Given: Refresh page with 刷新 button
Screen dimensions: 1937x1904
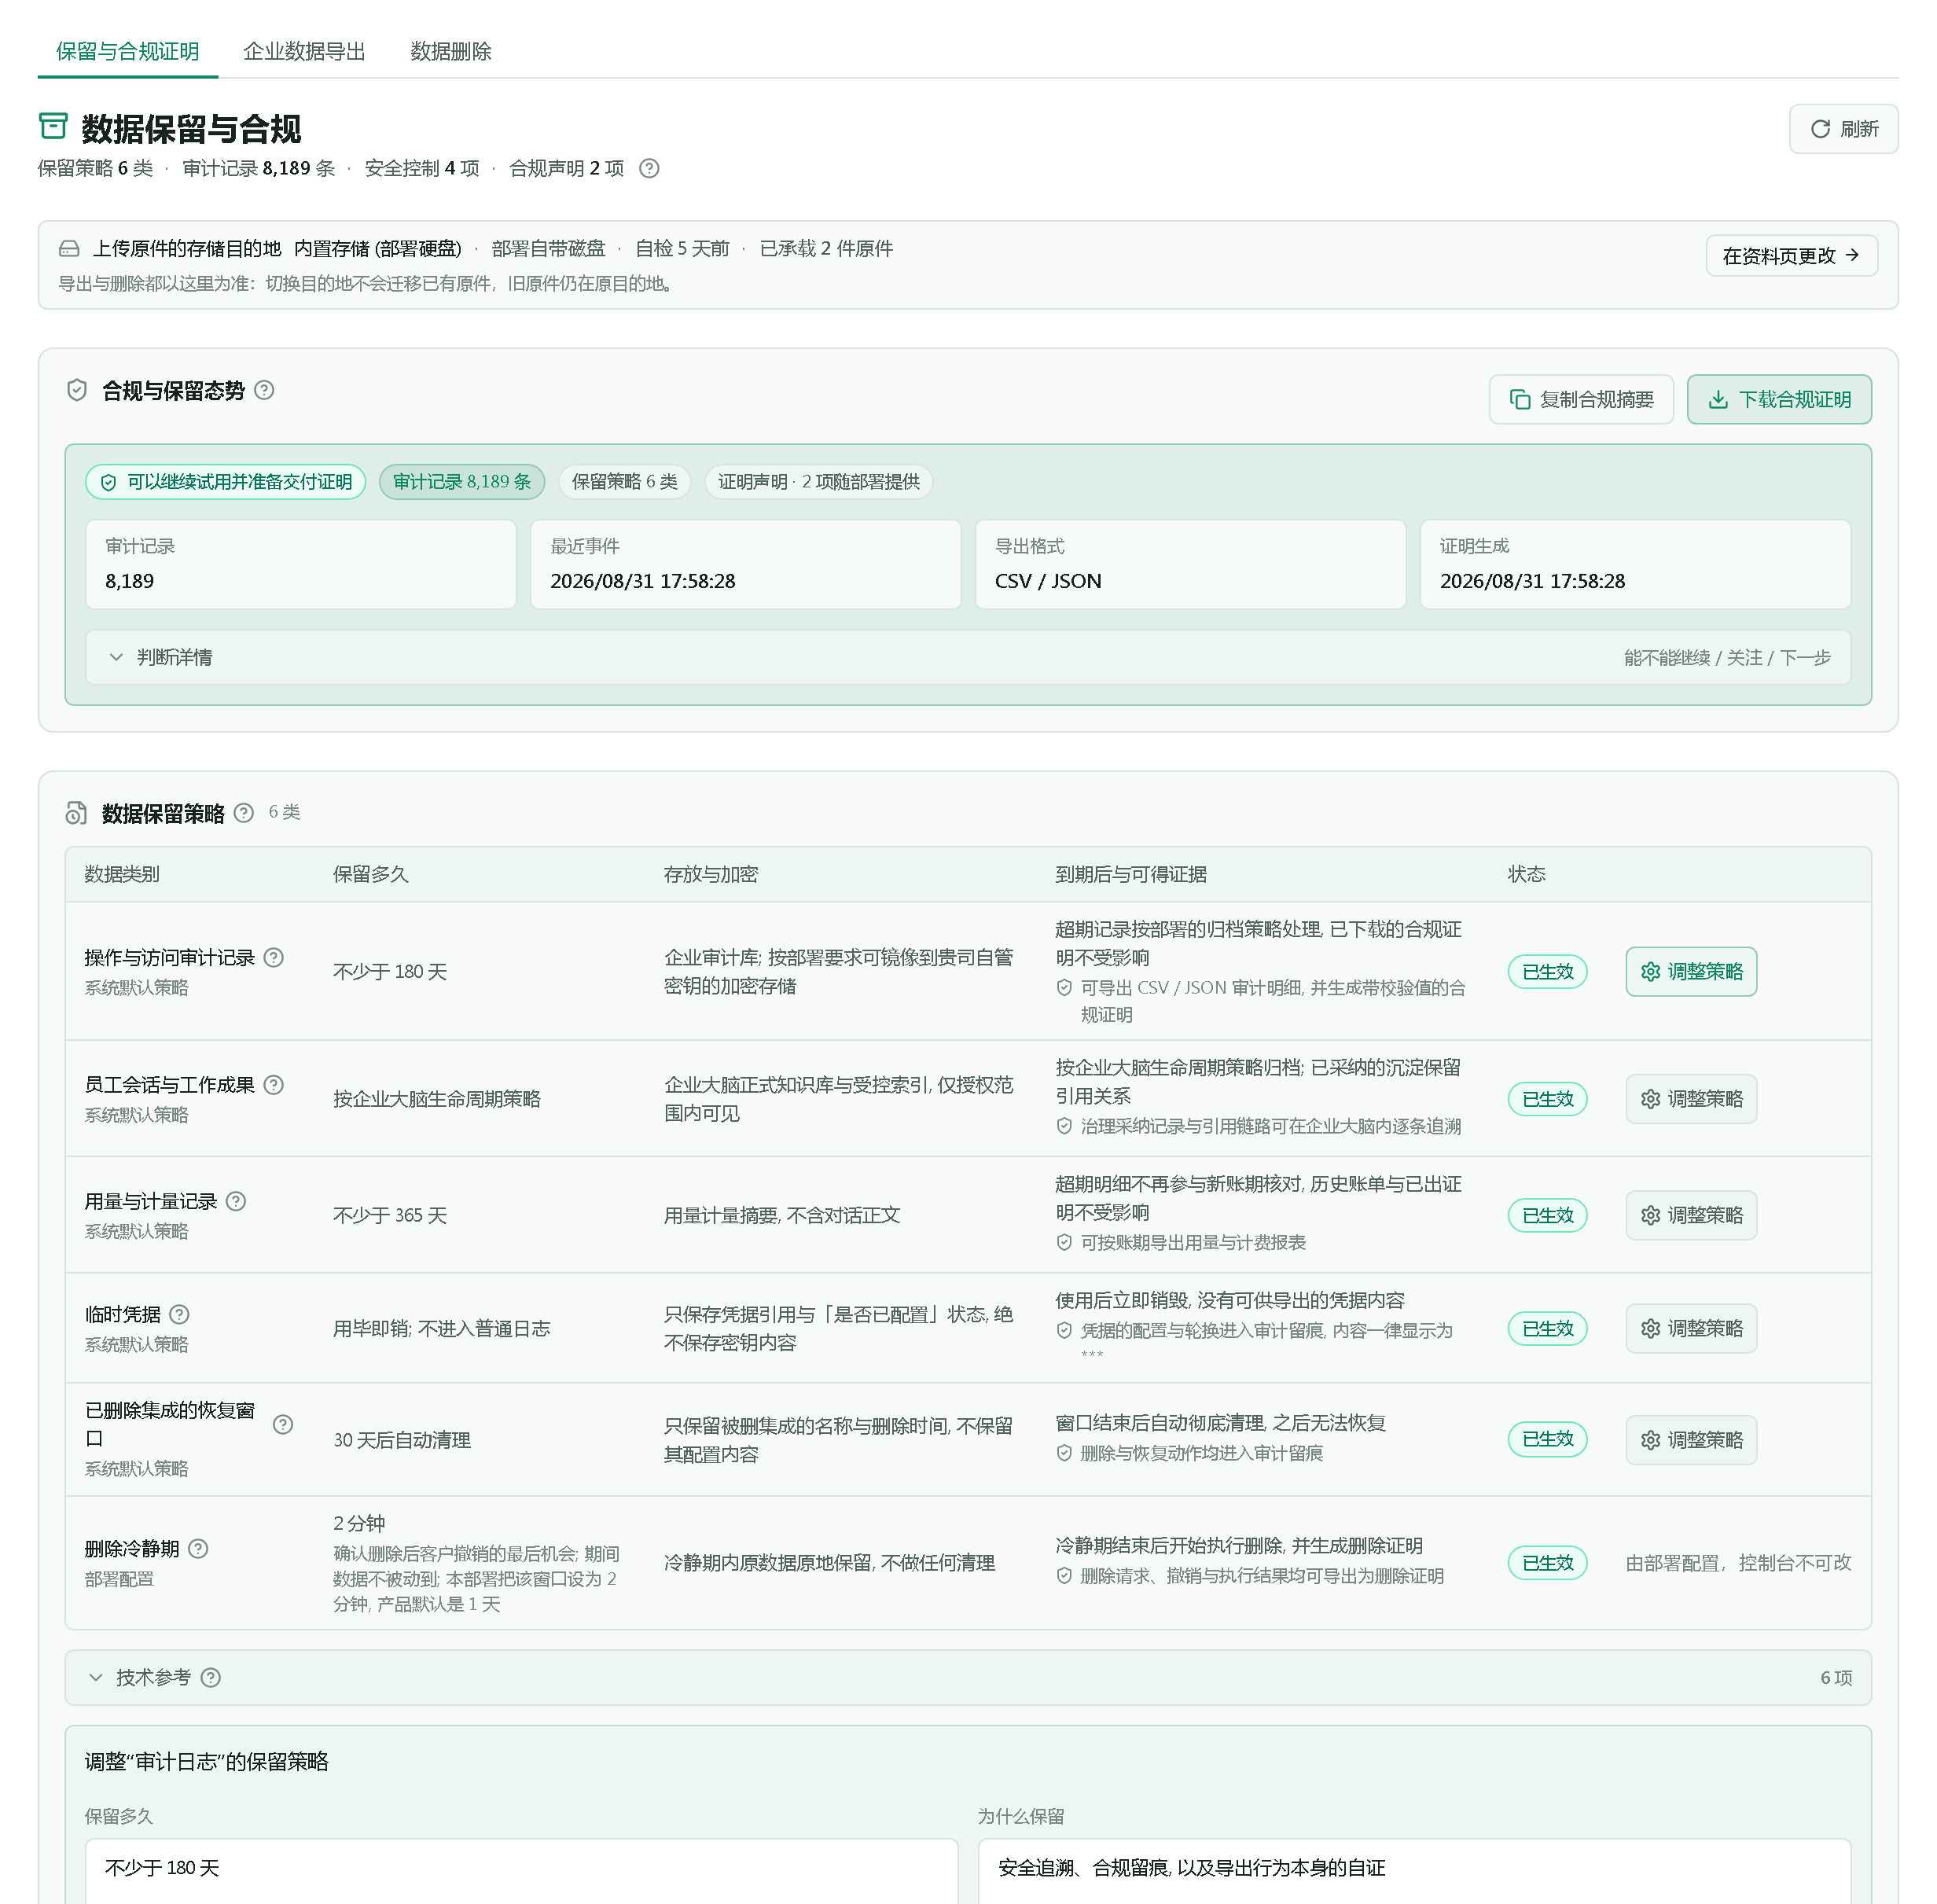Looking at the screenshot, I should pos(1843,129).
